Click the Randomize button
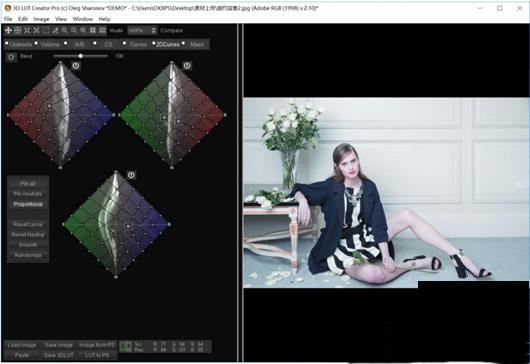Screen dimensions: 530x364 click(28, 255)
